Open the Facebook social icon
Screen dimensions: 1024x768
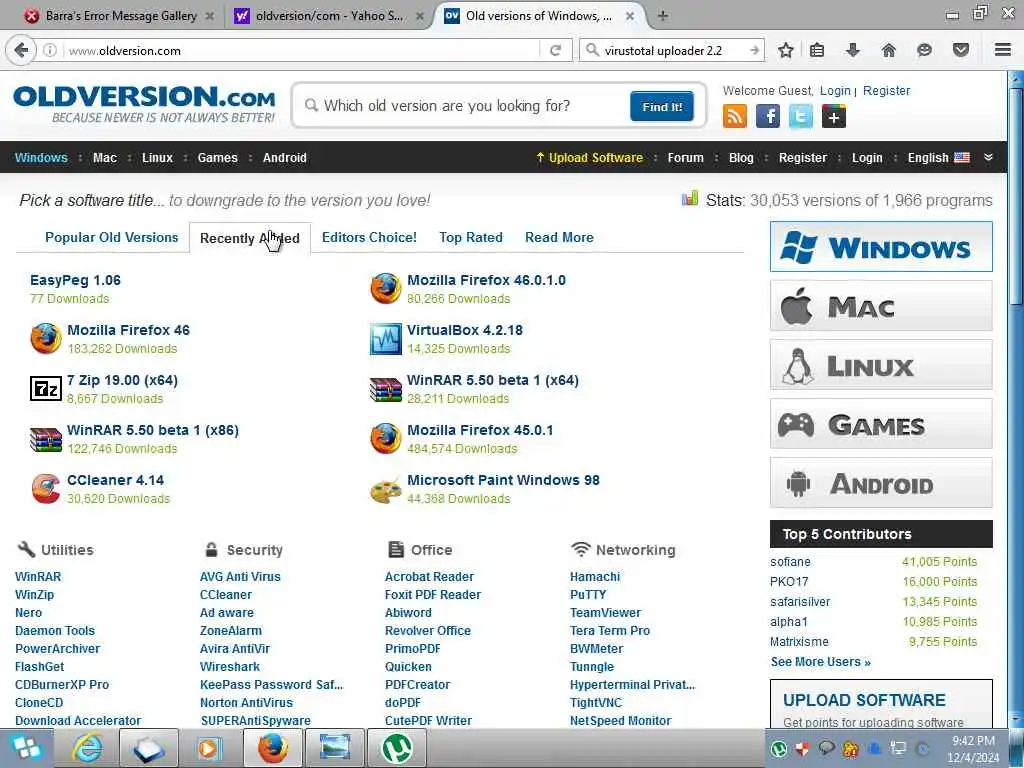pos(768,116)
